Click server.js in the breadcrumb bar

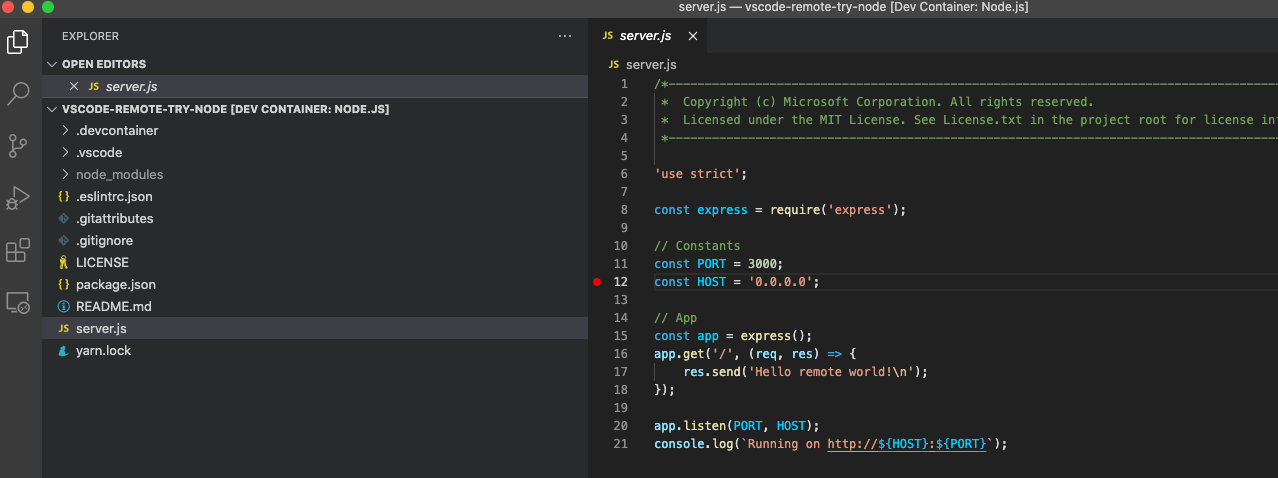[x=650, y=65]
